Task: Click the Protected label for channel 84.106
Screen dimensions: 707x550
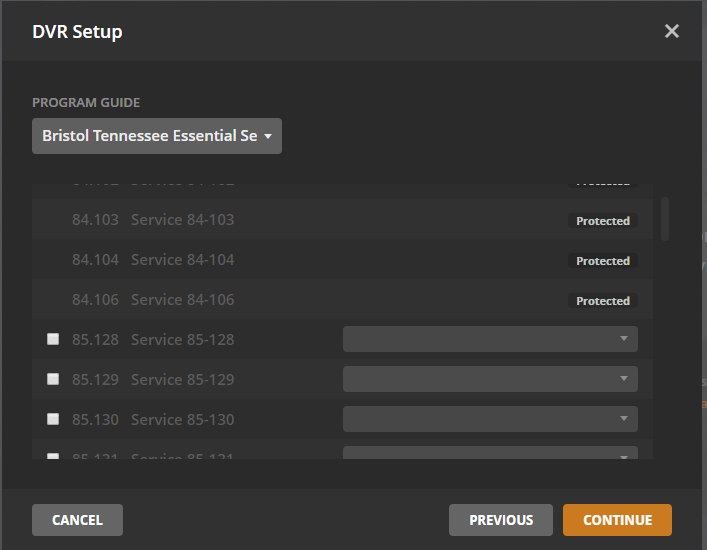Action: pyautogui.click(x=603, y=301)
